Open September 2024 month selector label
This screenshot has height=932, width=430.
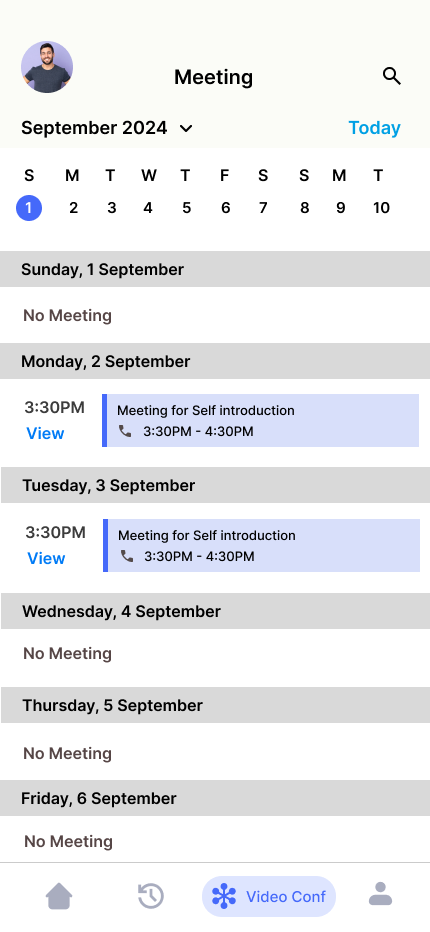coord(94,128)
